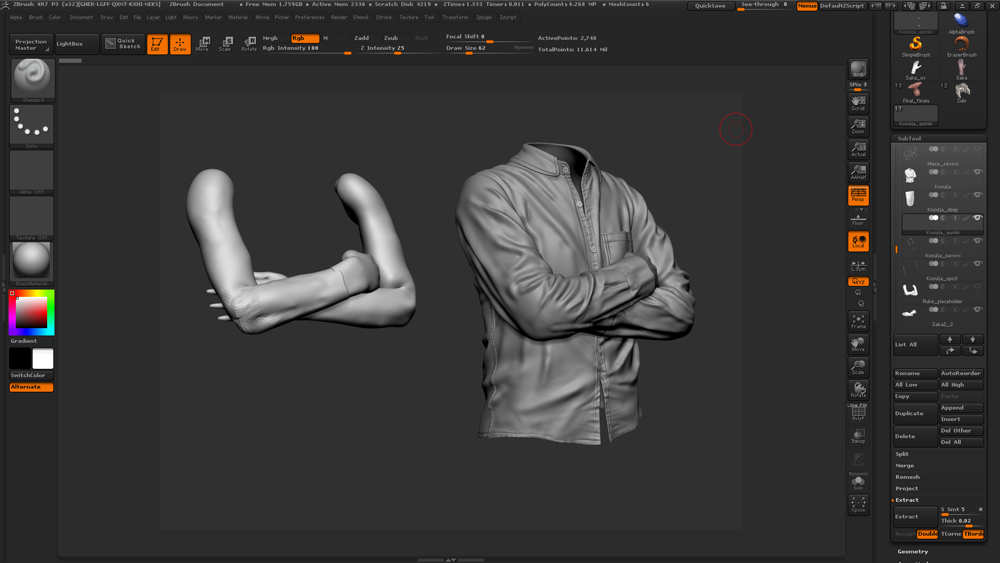The image size is (1000, 563).
Task: Select the Draw mode icon
Action: tap(180, 44)
